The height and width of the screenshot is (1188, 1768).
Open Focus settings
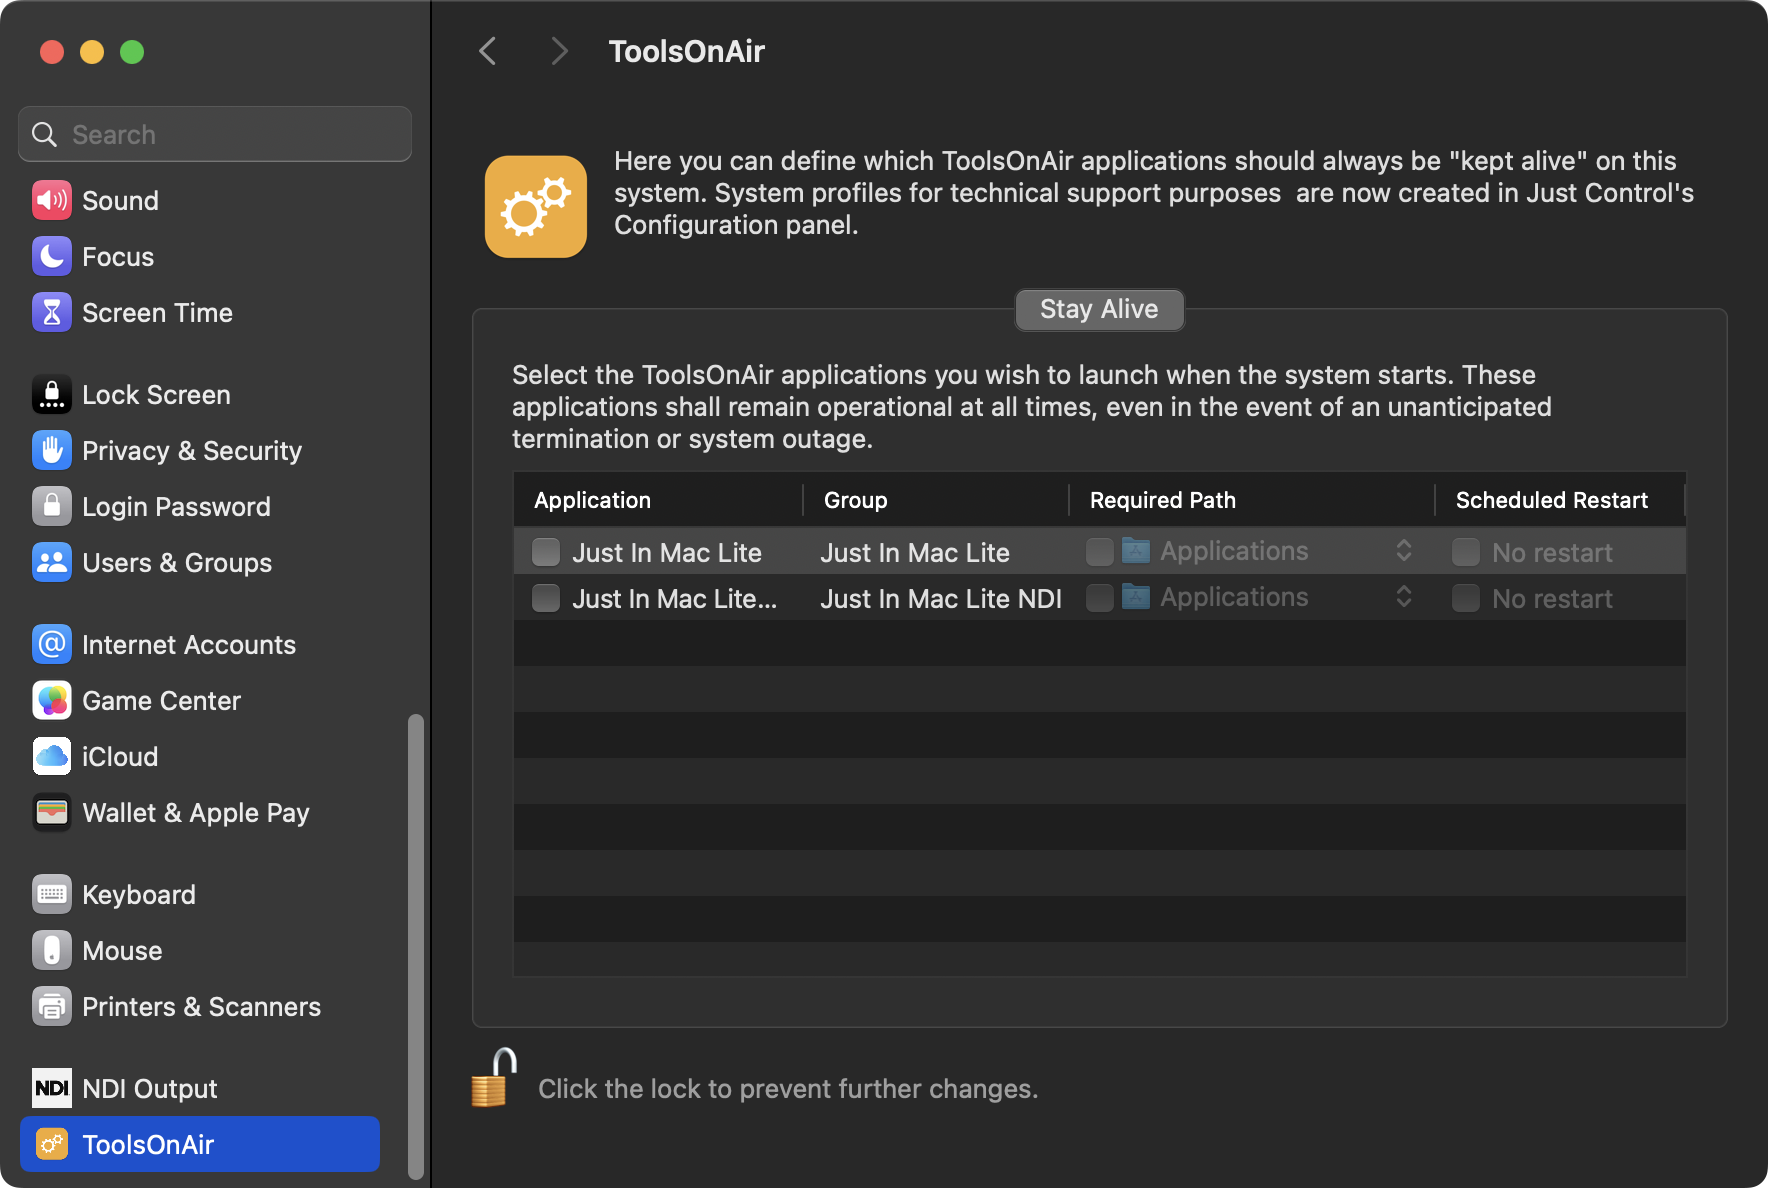pos(200,256)
